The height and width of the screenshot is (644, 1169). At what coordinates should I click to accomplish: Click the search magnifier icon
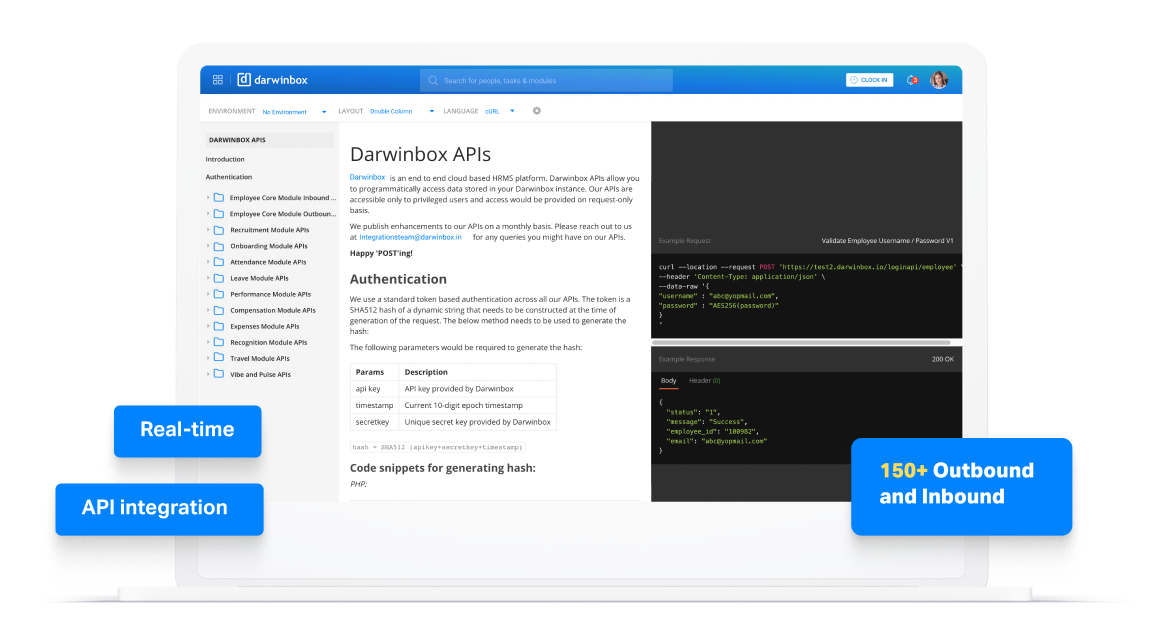[x=433, y=80]
